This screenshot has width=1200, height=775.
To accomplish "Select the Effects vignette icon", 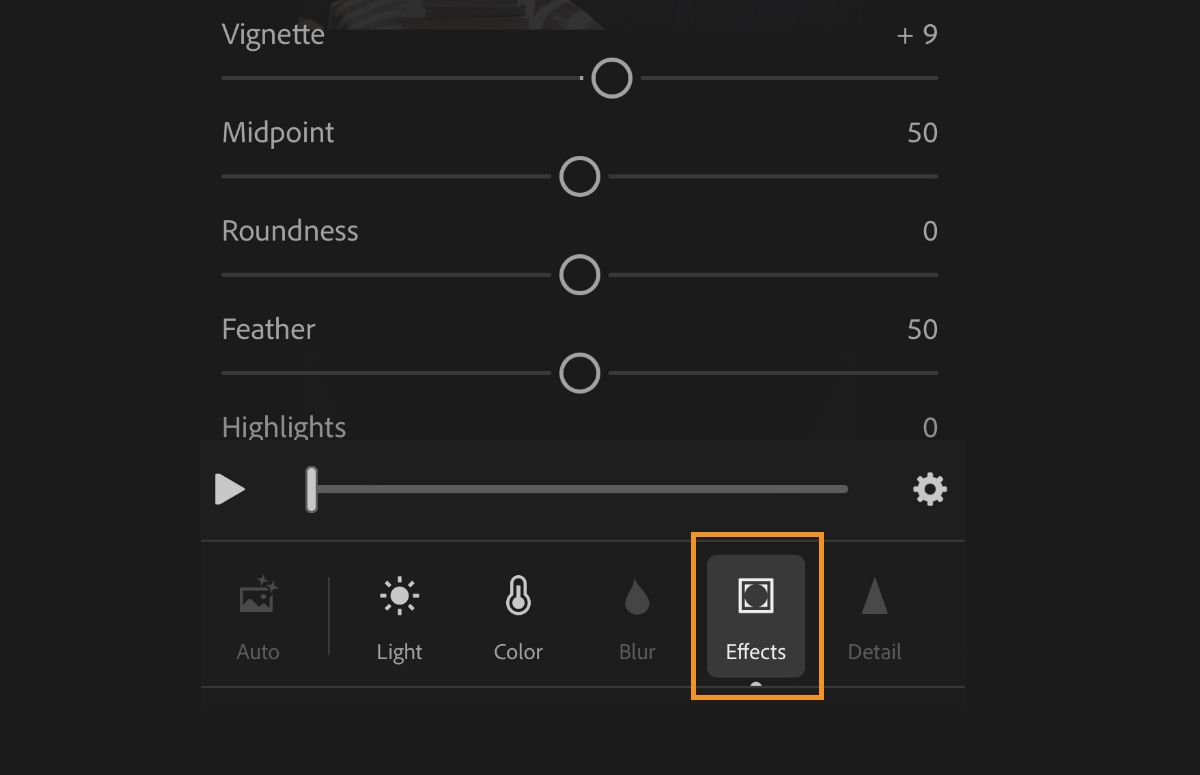I will [x=755, y=595].
